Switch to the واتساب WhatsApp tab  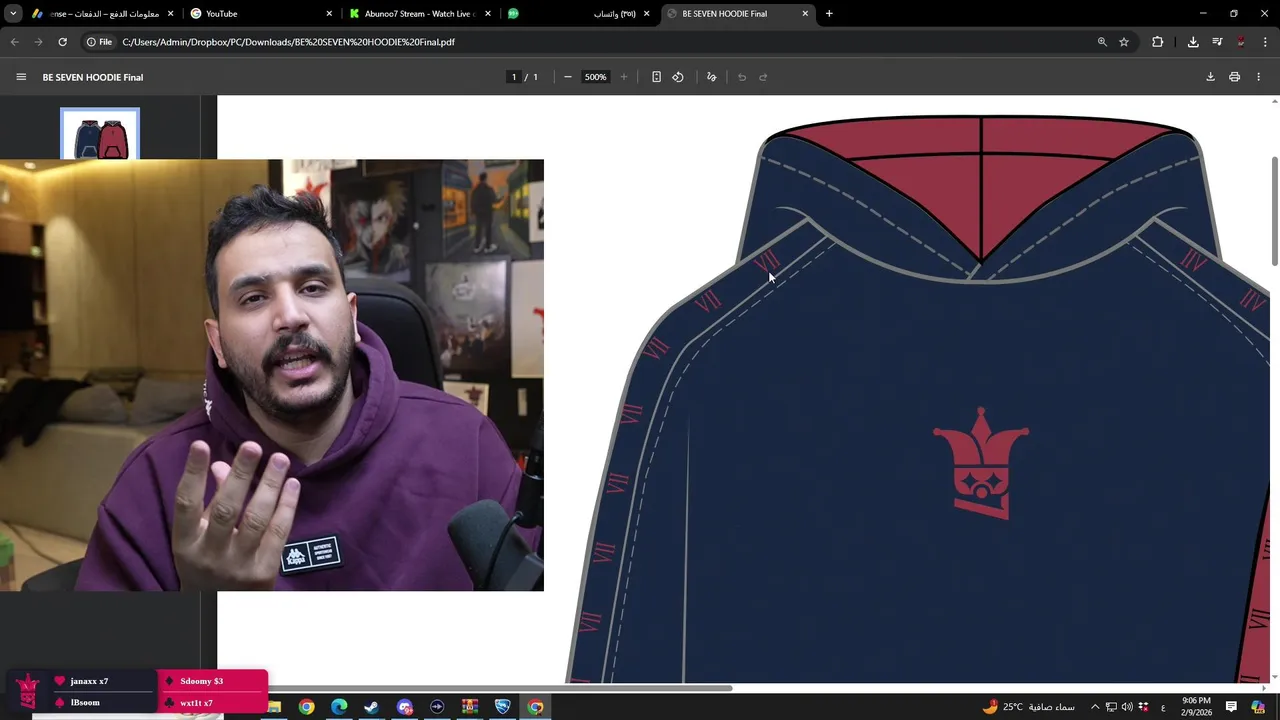click(580, 14)
